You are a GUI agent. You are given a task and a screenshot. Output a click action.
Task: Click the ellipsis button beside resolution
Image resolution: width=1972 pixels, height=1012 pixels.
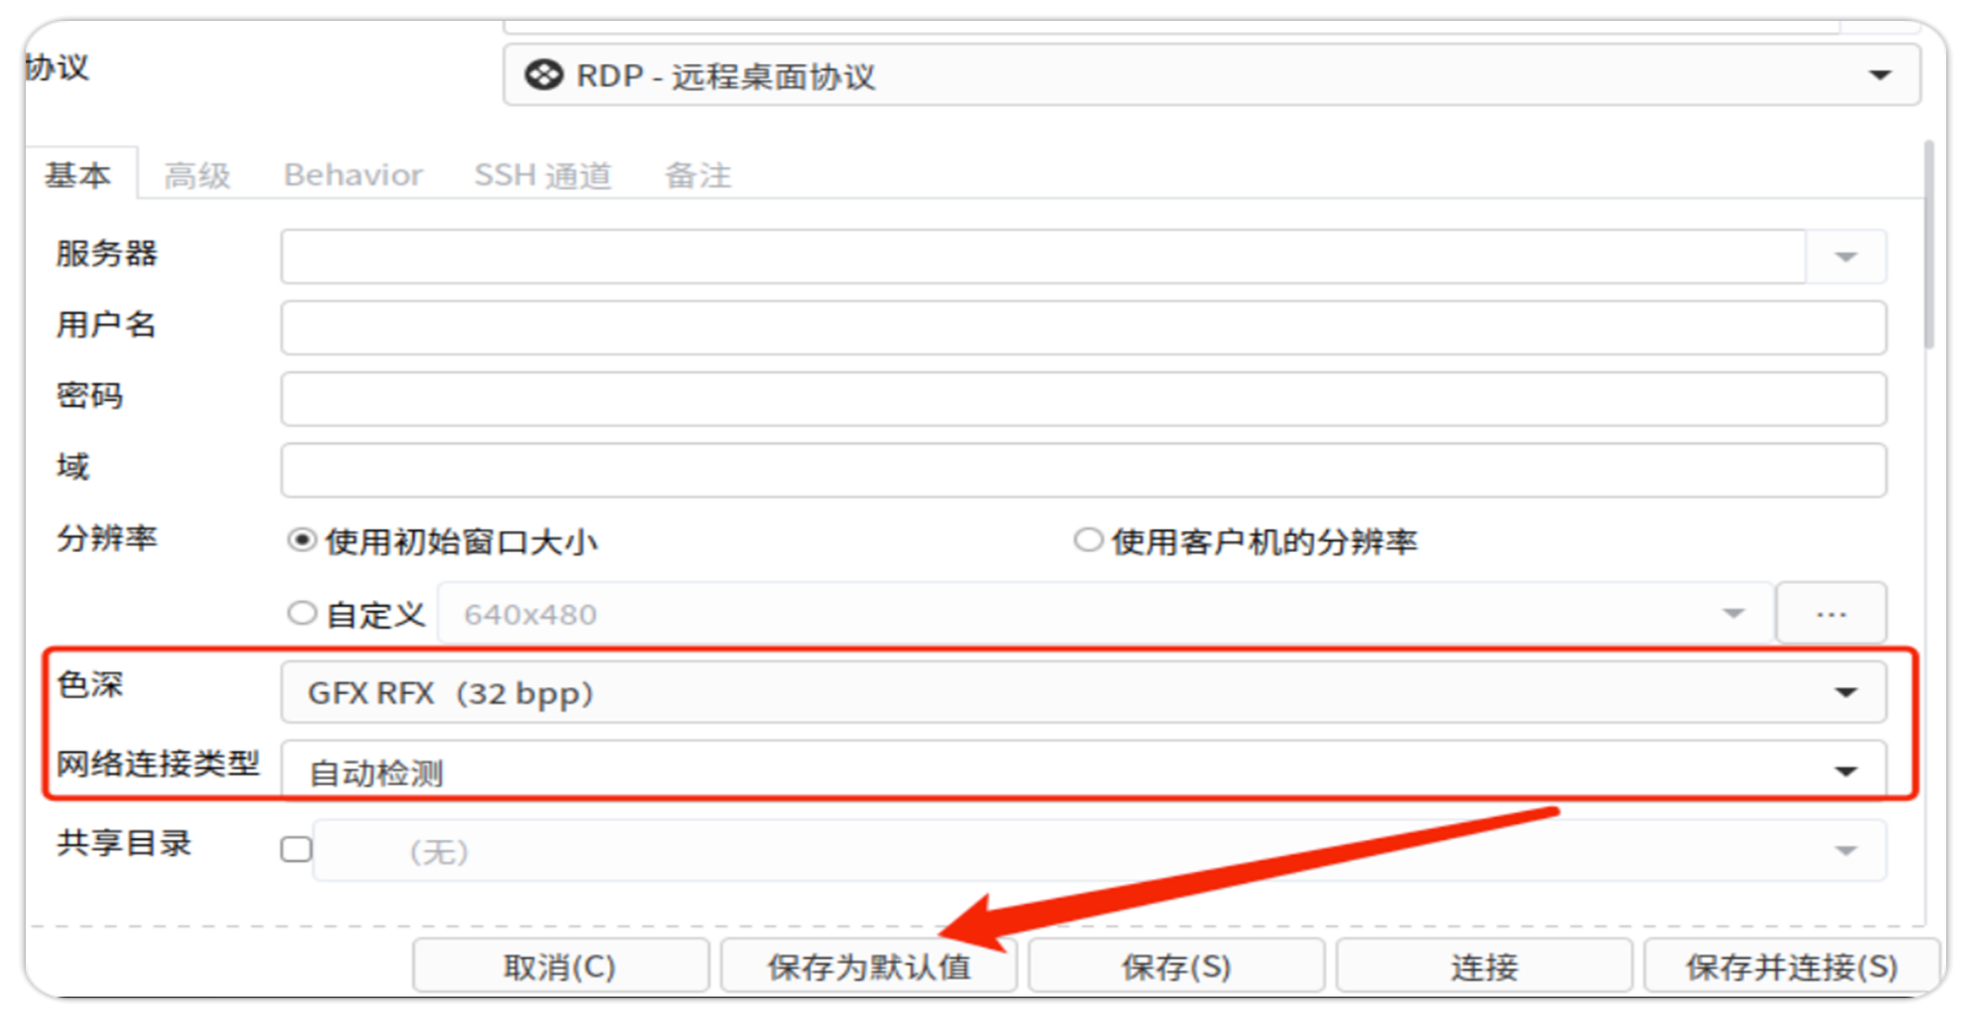(x=1830, y=613)
